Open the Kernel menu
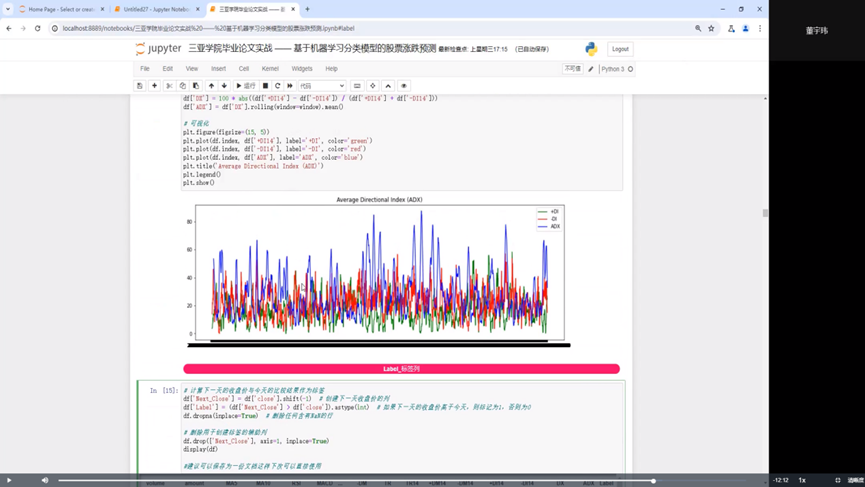Screen dimensions: 865x487 click(270, 69)
